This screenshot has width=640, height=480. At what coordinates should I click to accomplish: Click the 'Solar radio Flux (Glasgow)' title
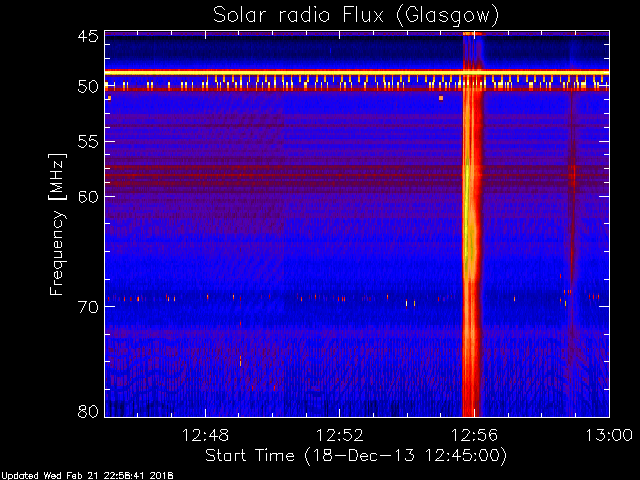pyautogui.click(x=355, y=15)
